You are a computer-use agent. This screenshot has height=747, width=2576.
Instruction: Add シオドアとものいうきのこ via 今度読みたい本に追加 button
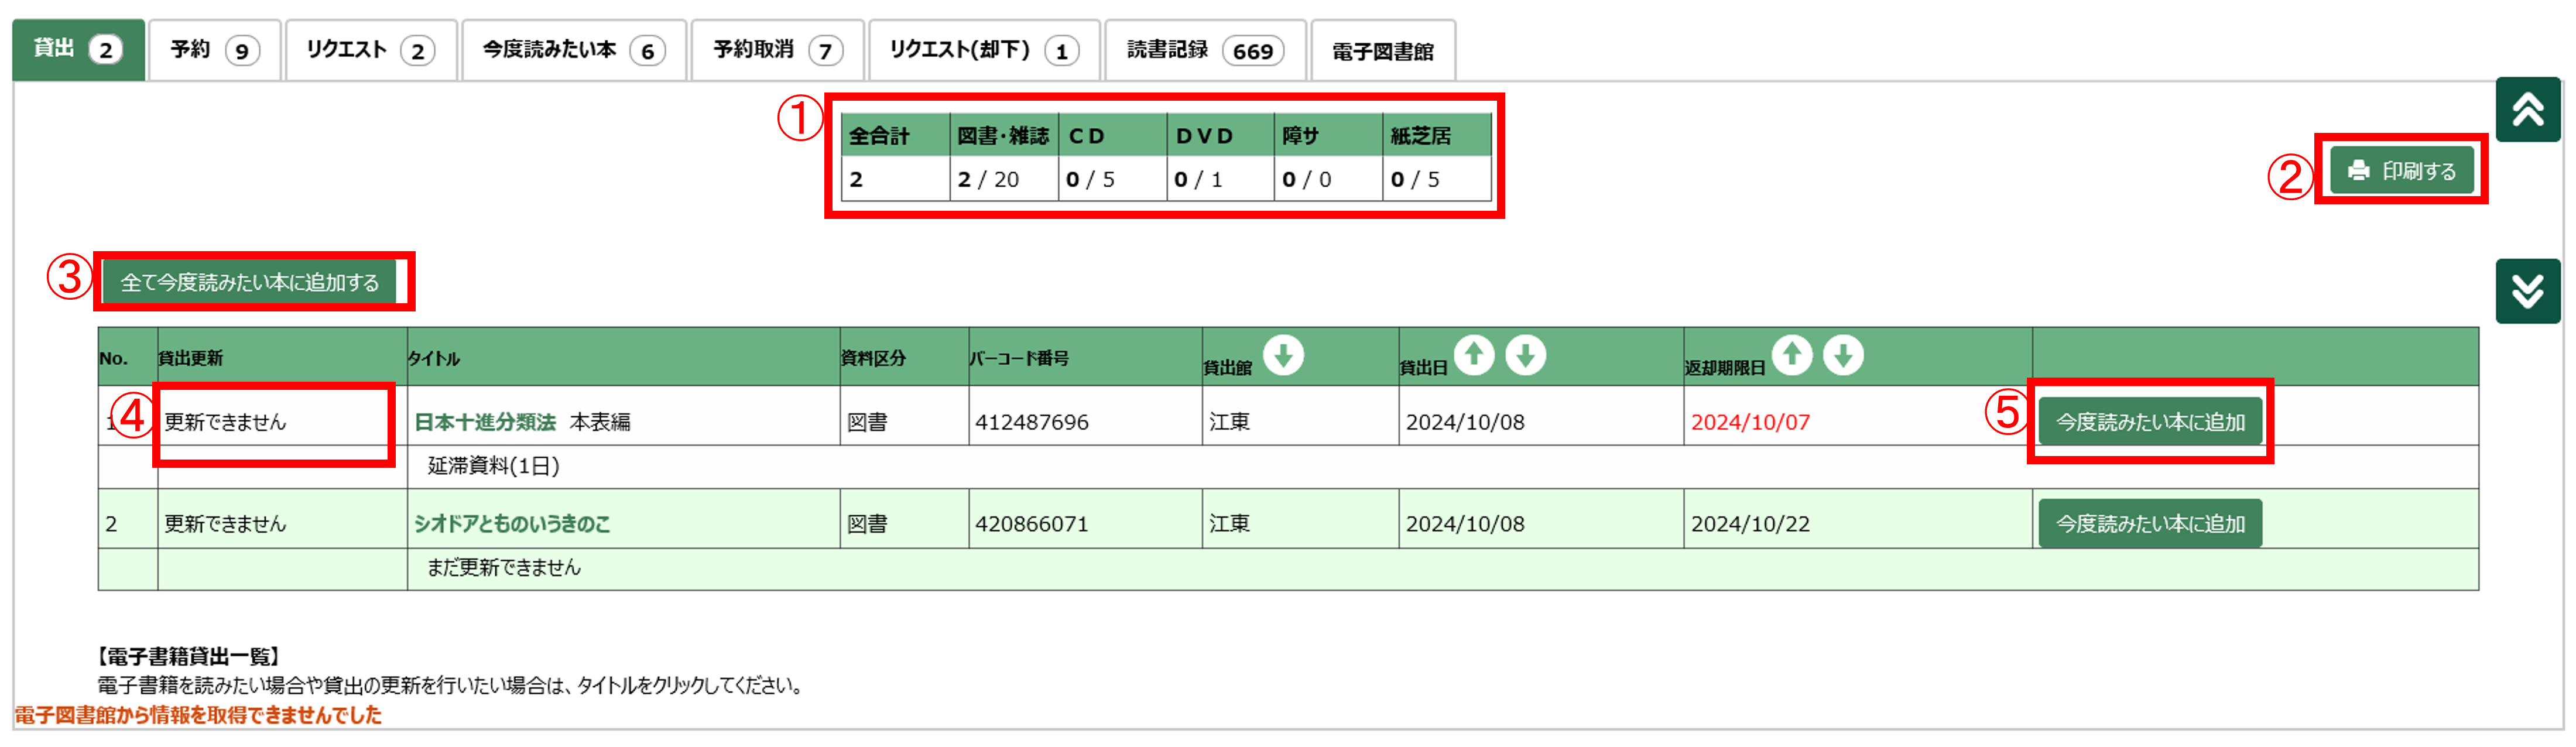pos(2150,522)
